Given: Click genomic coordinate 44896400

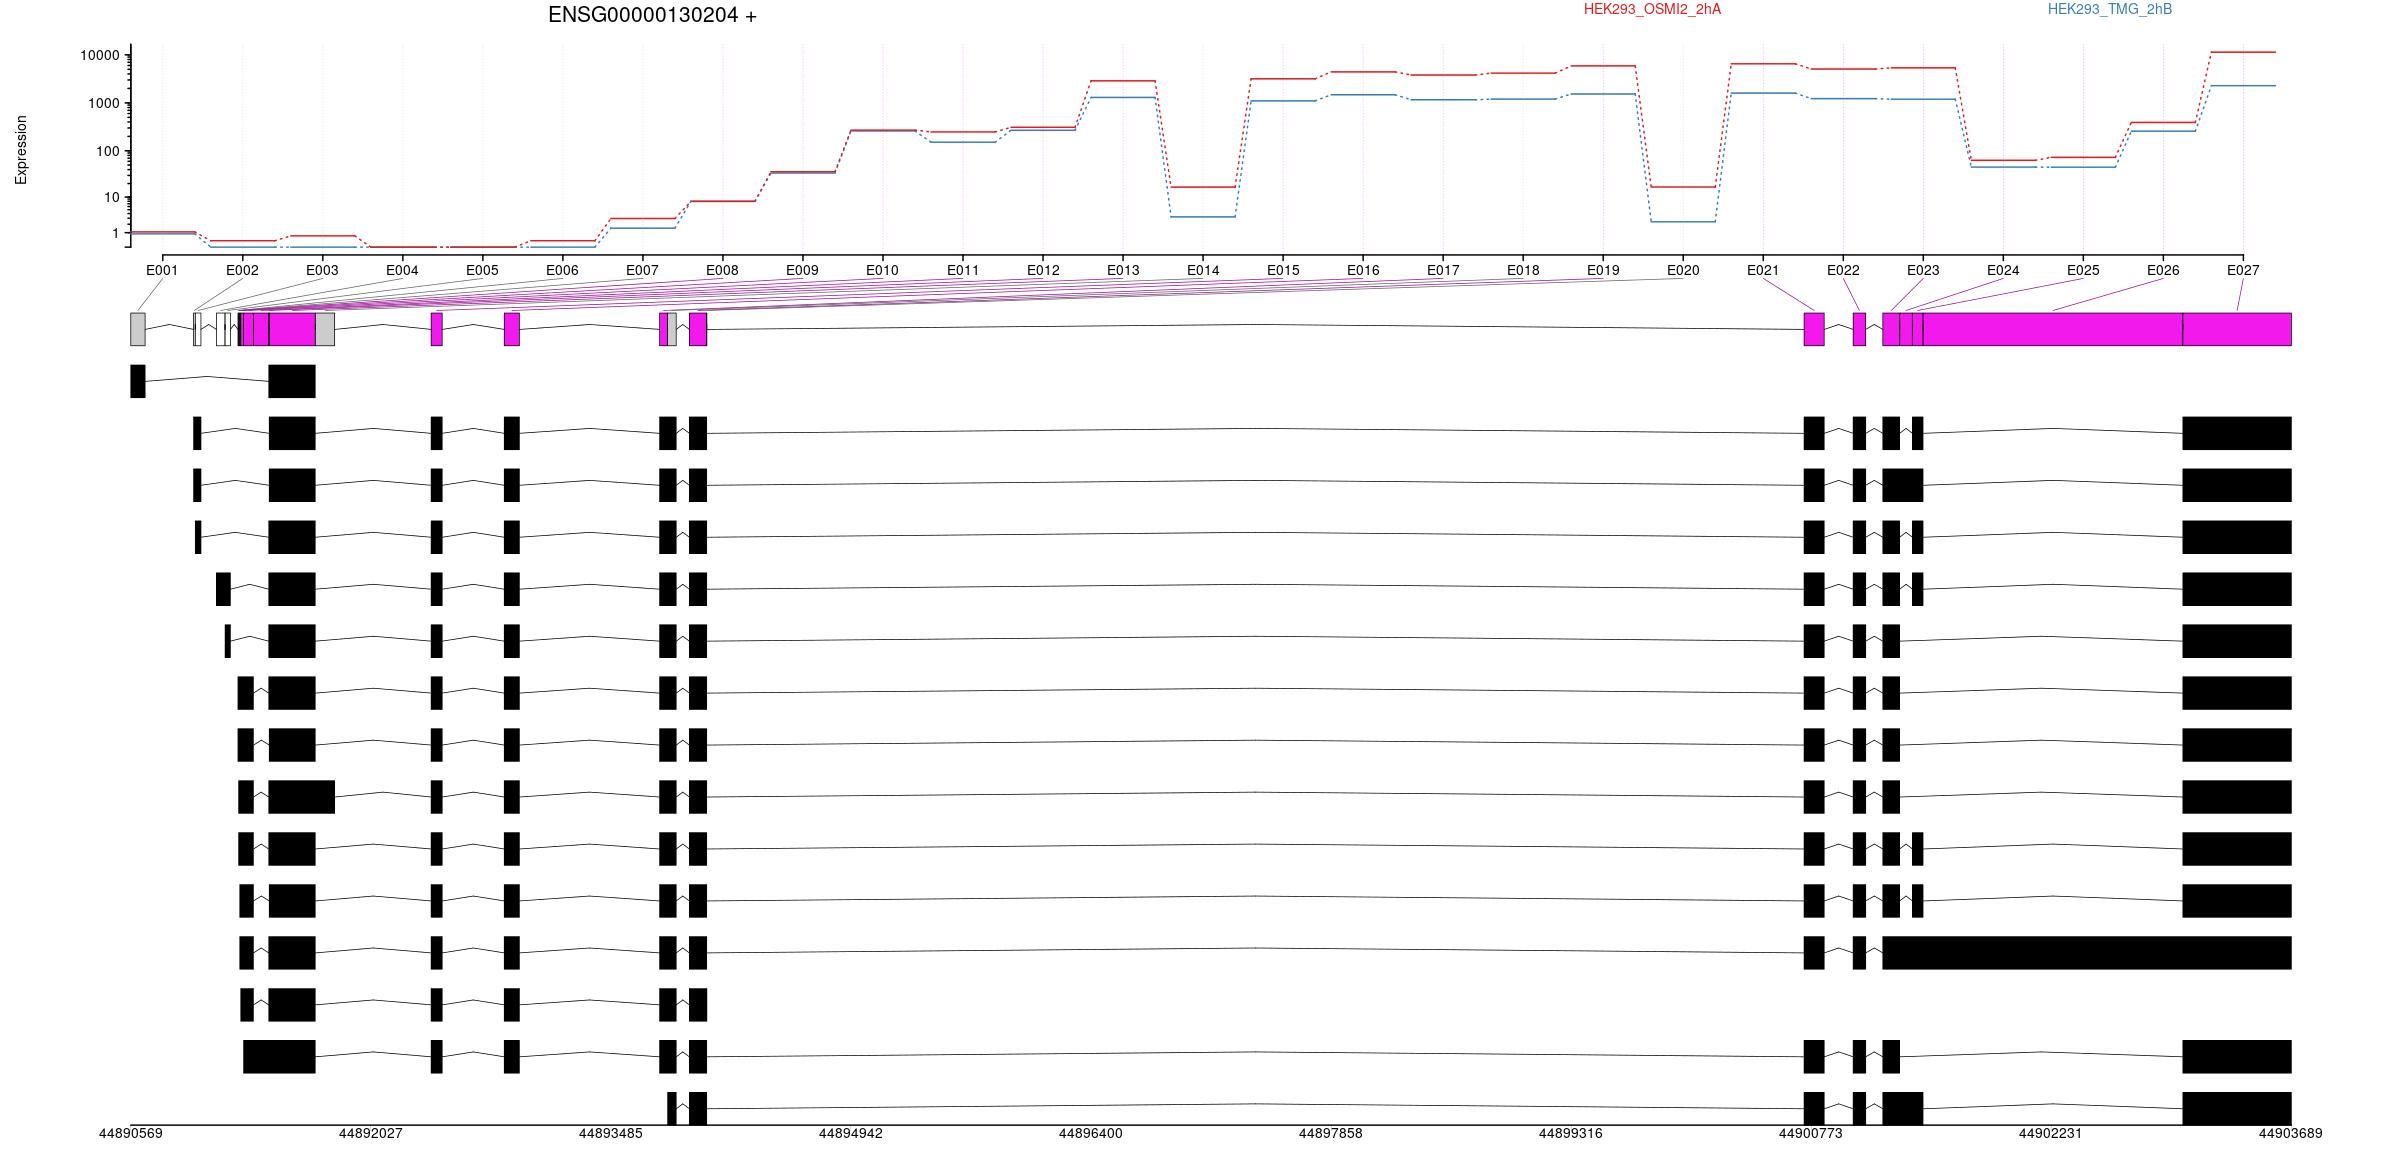Looking at the screenshot, I should [1091, 1133].
